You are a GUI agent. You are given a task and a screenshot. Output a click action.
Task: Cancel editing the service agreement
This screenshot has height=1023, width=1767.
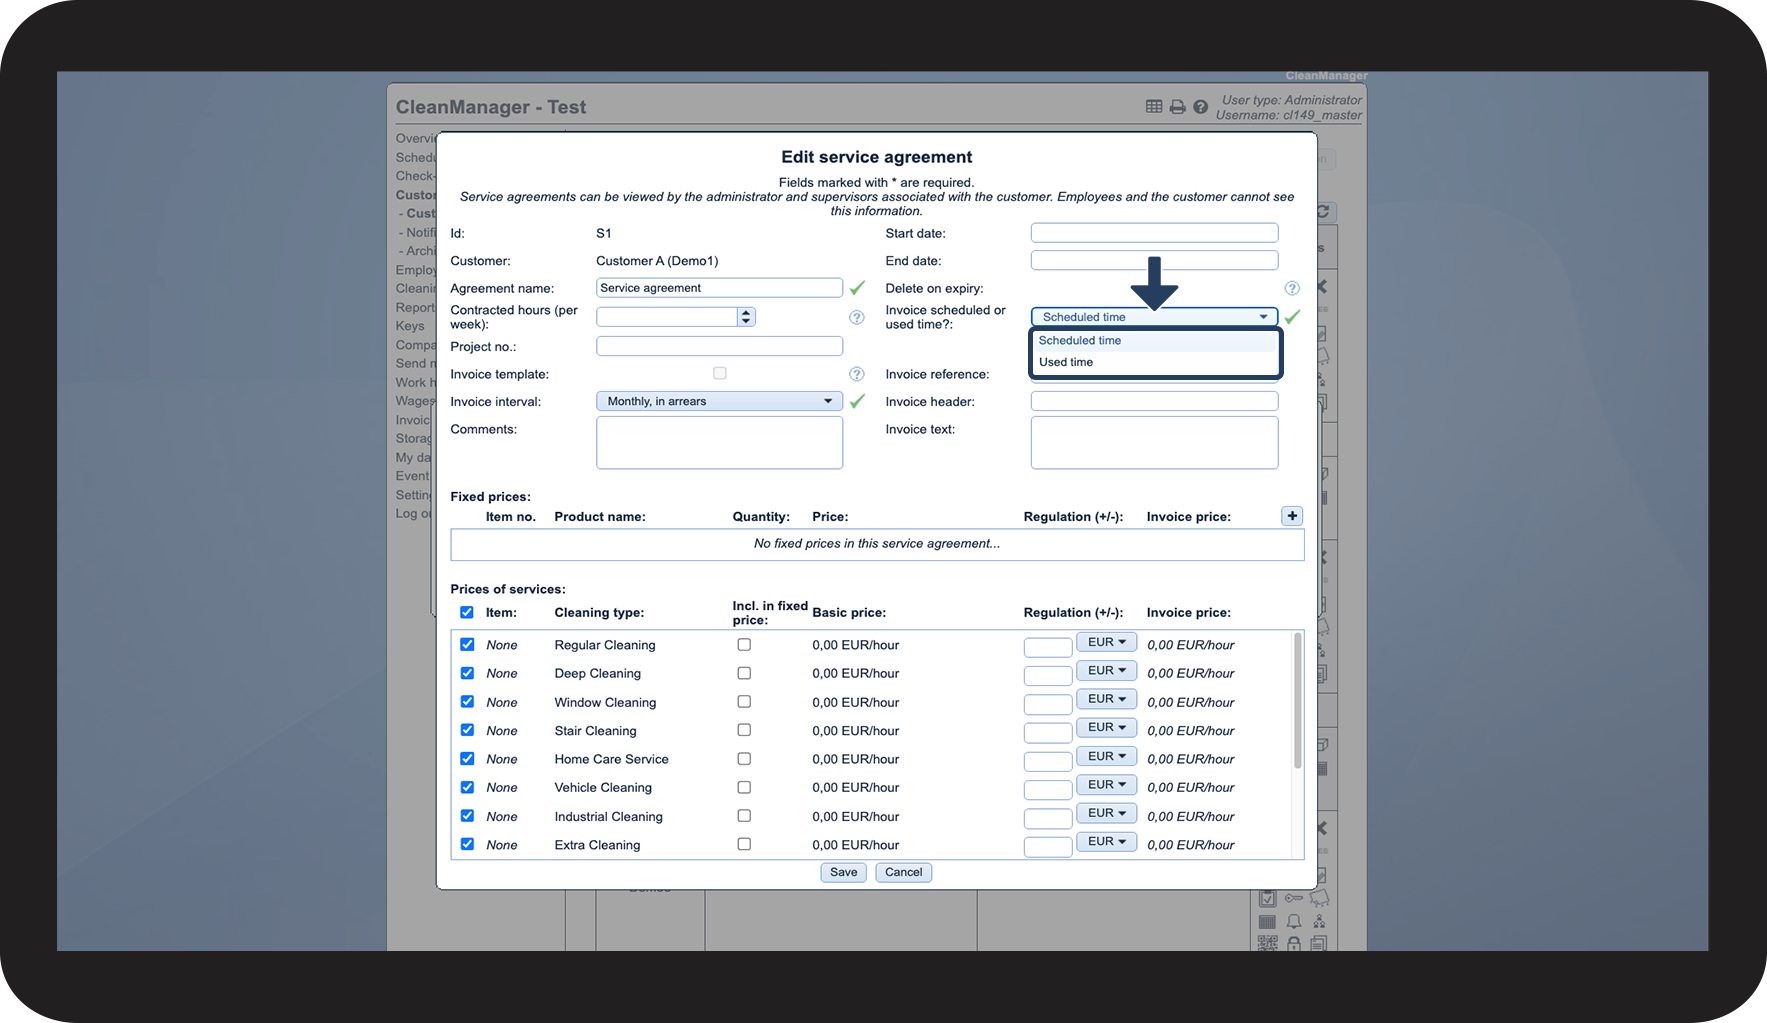coord(903,872)
